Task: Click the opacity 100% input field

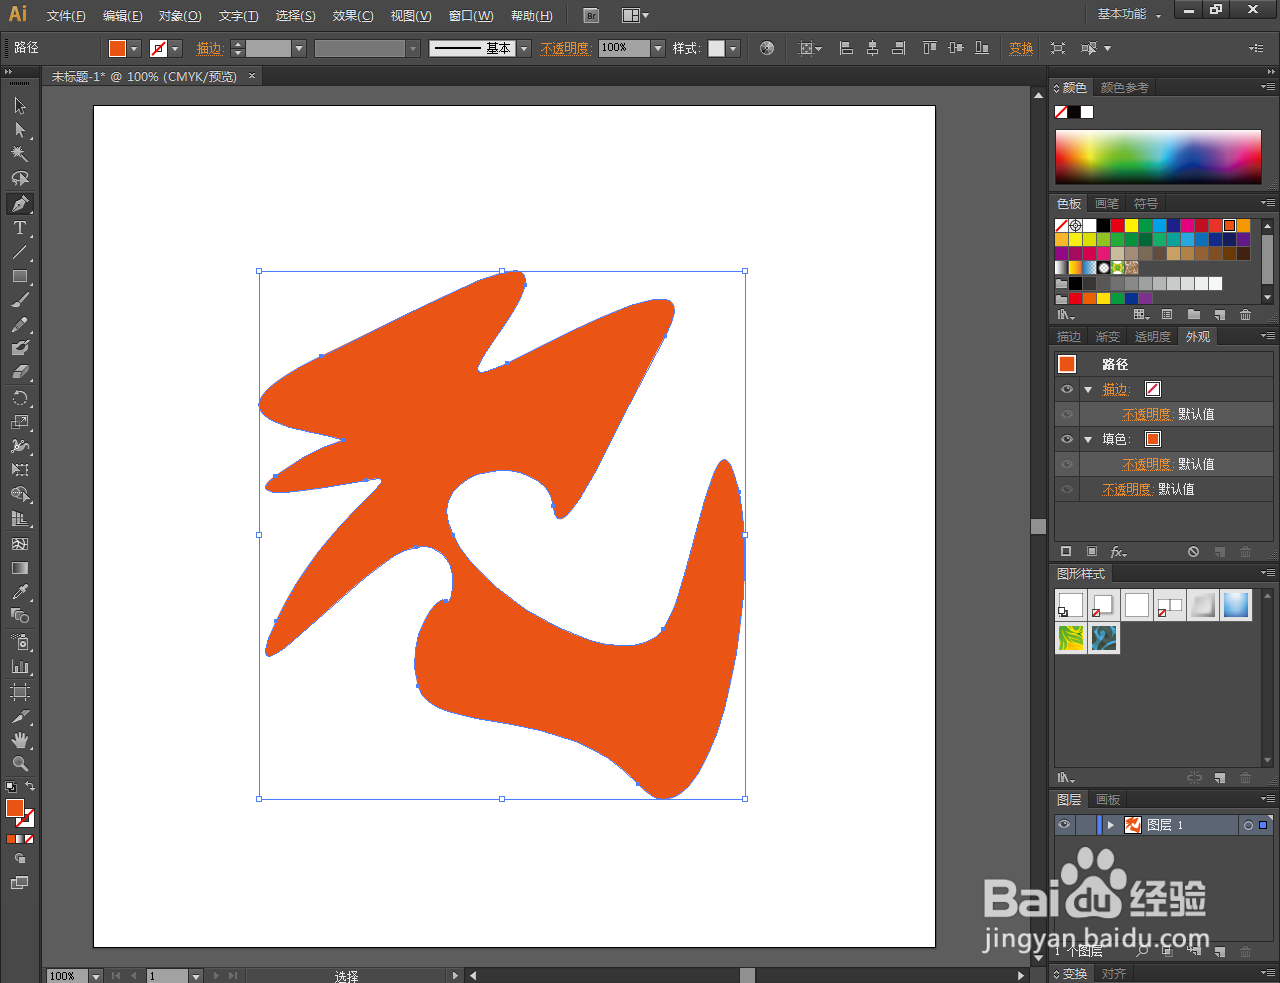Action: point(624,48)
